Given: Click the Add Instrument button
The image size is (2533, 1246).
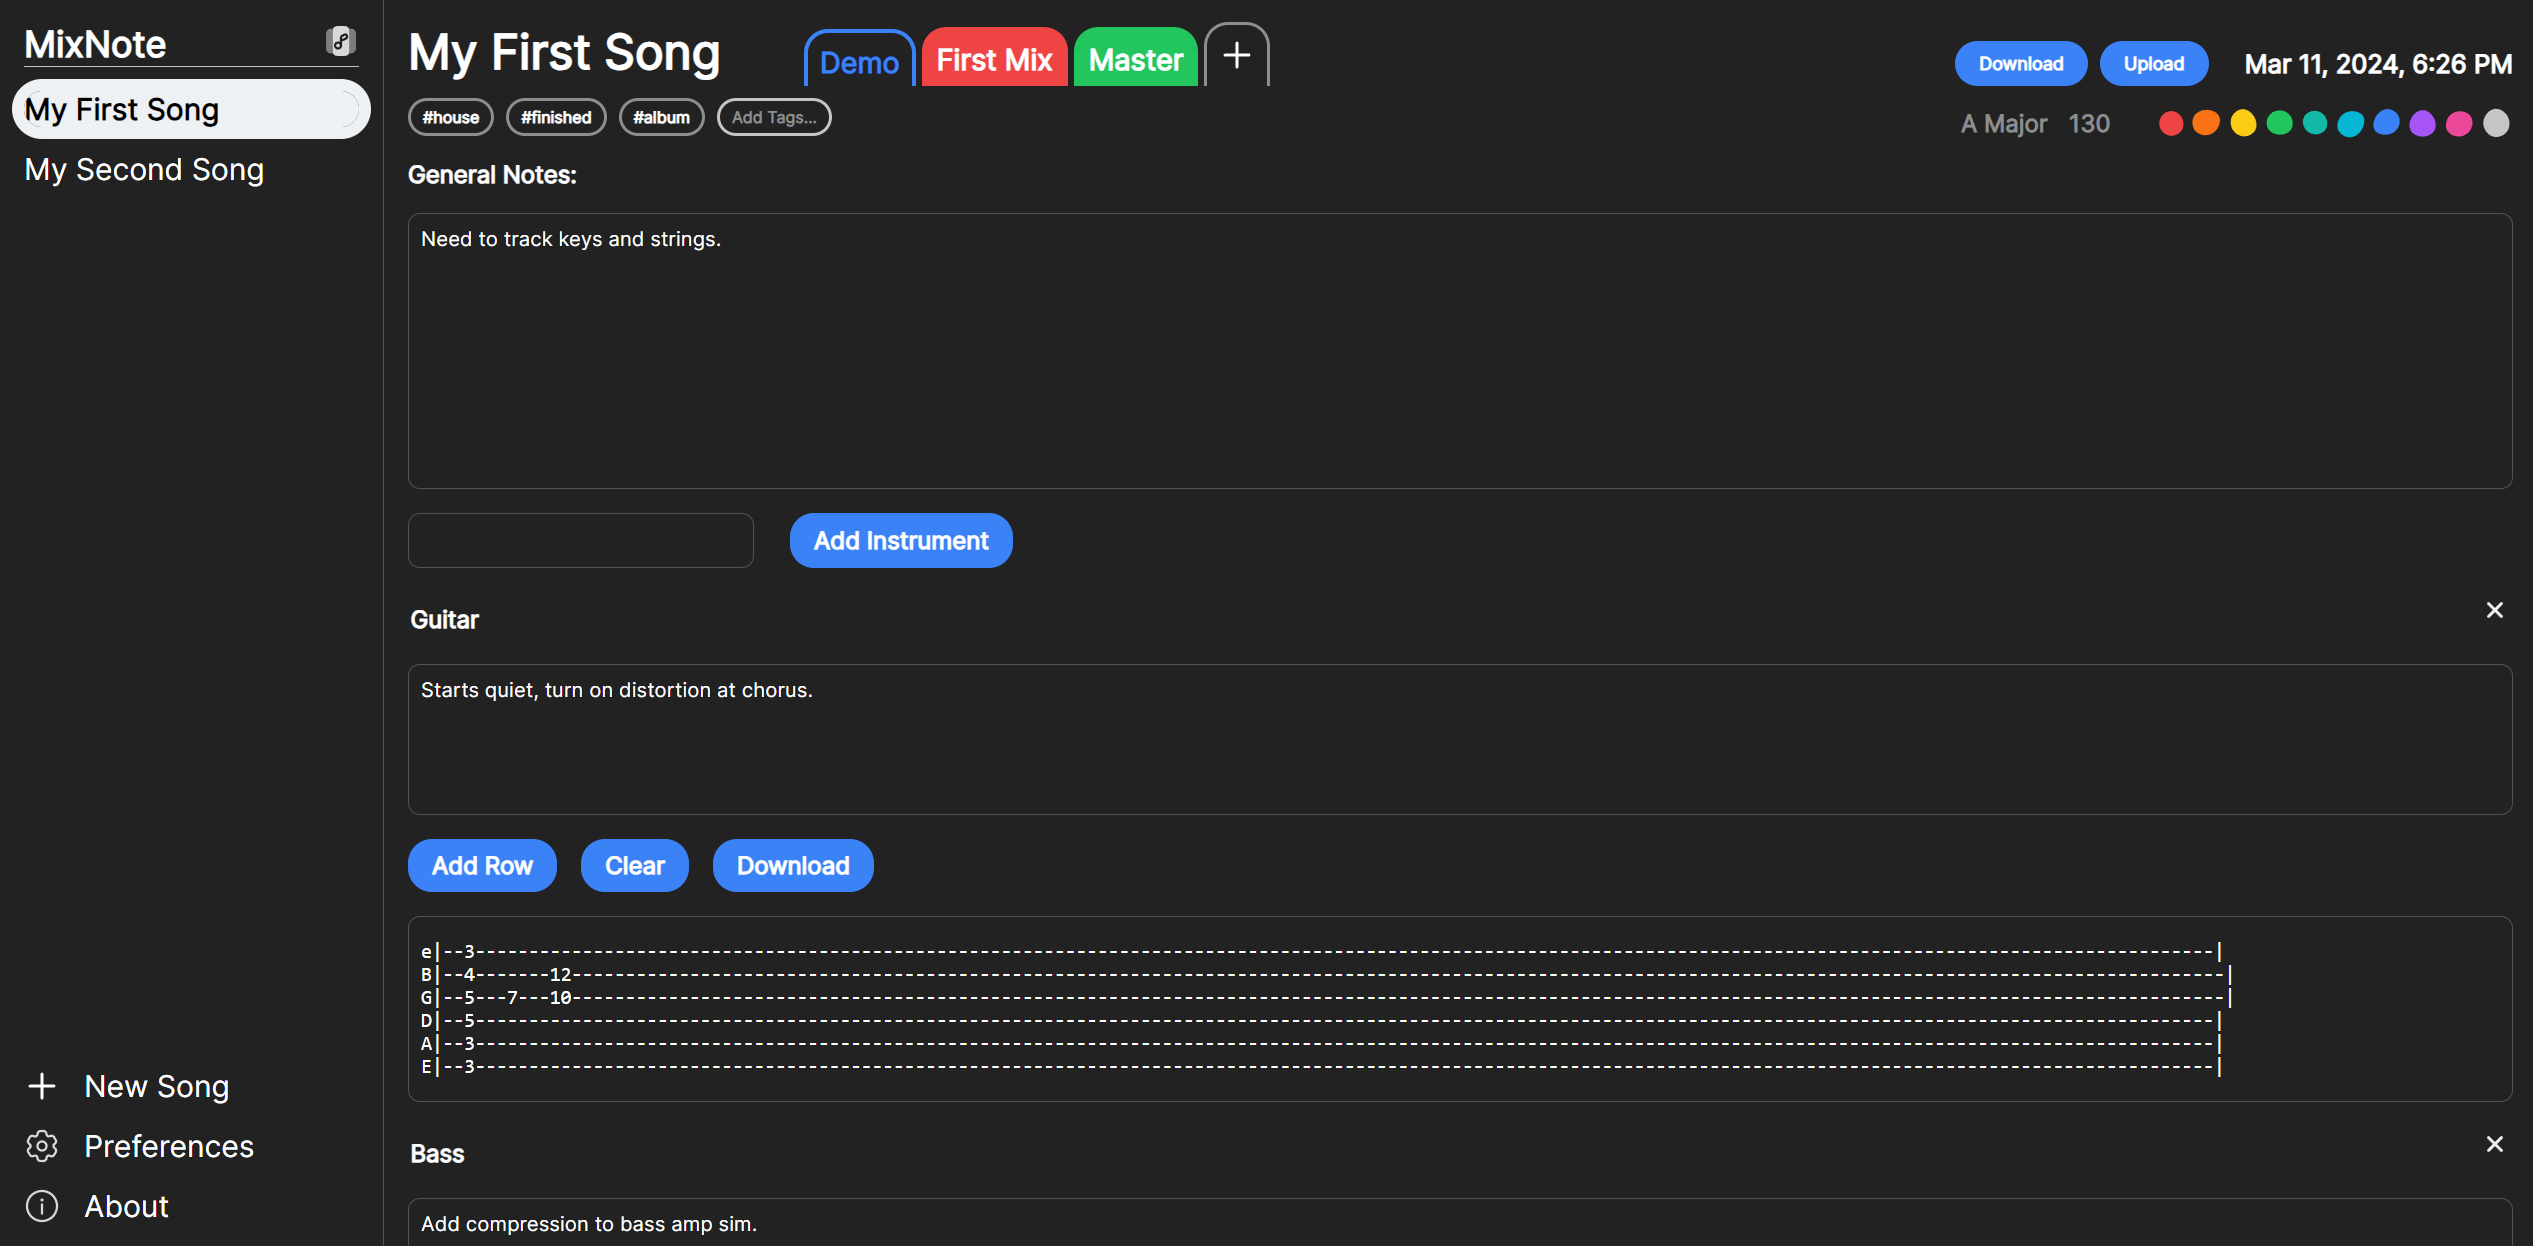Looking at the screenshot, I should (900, 541).
